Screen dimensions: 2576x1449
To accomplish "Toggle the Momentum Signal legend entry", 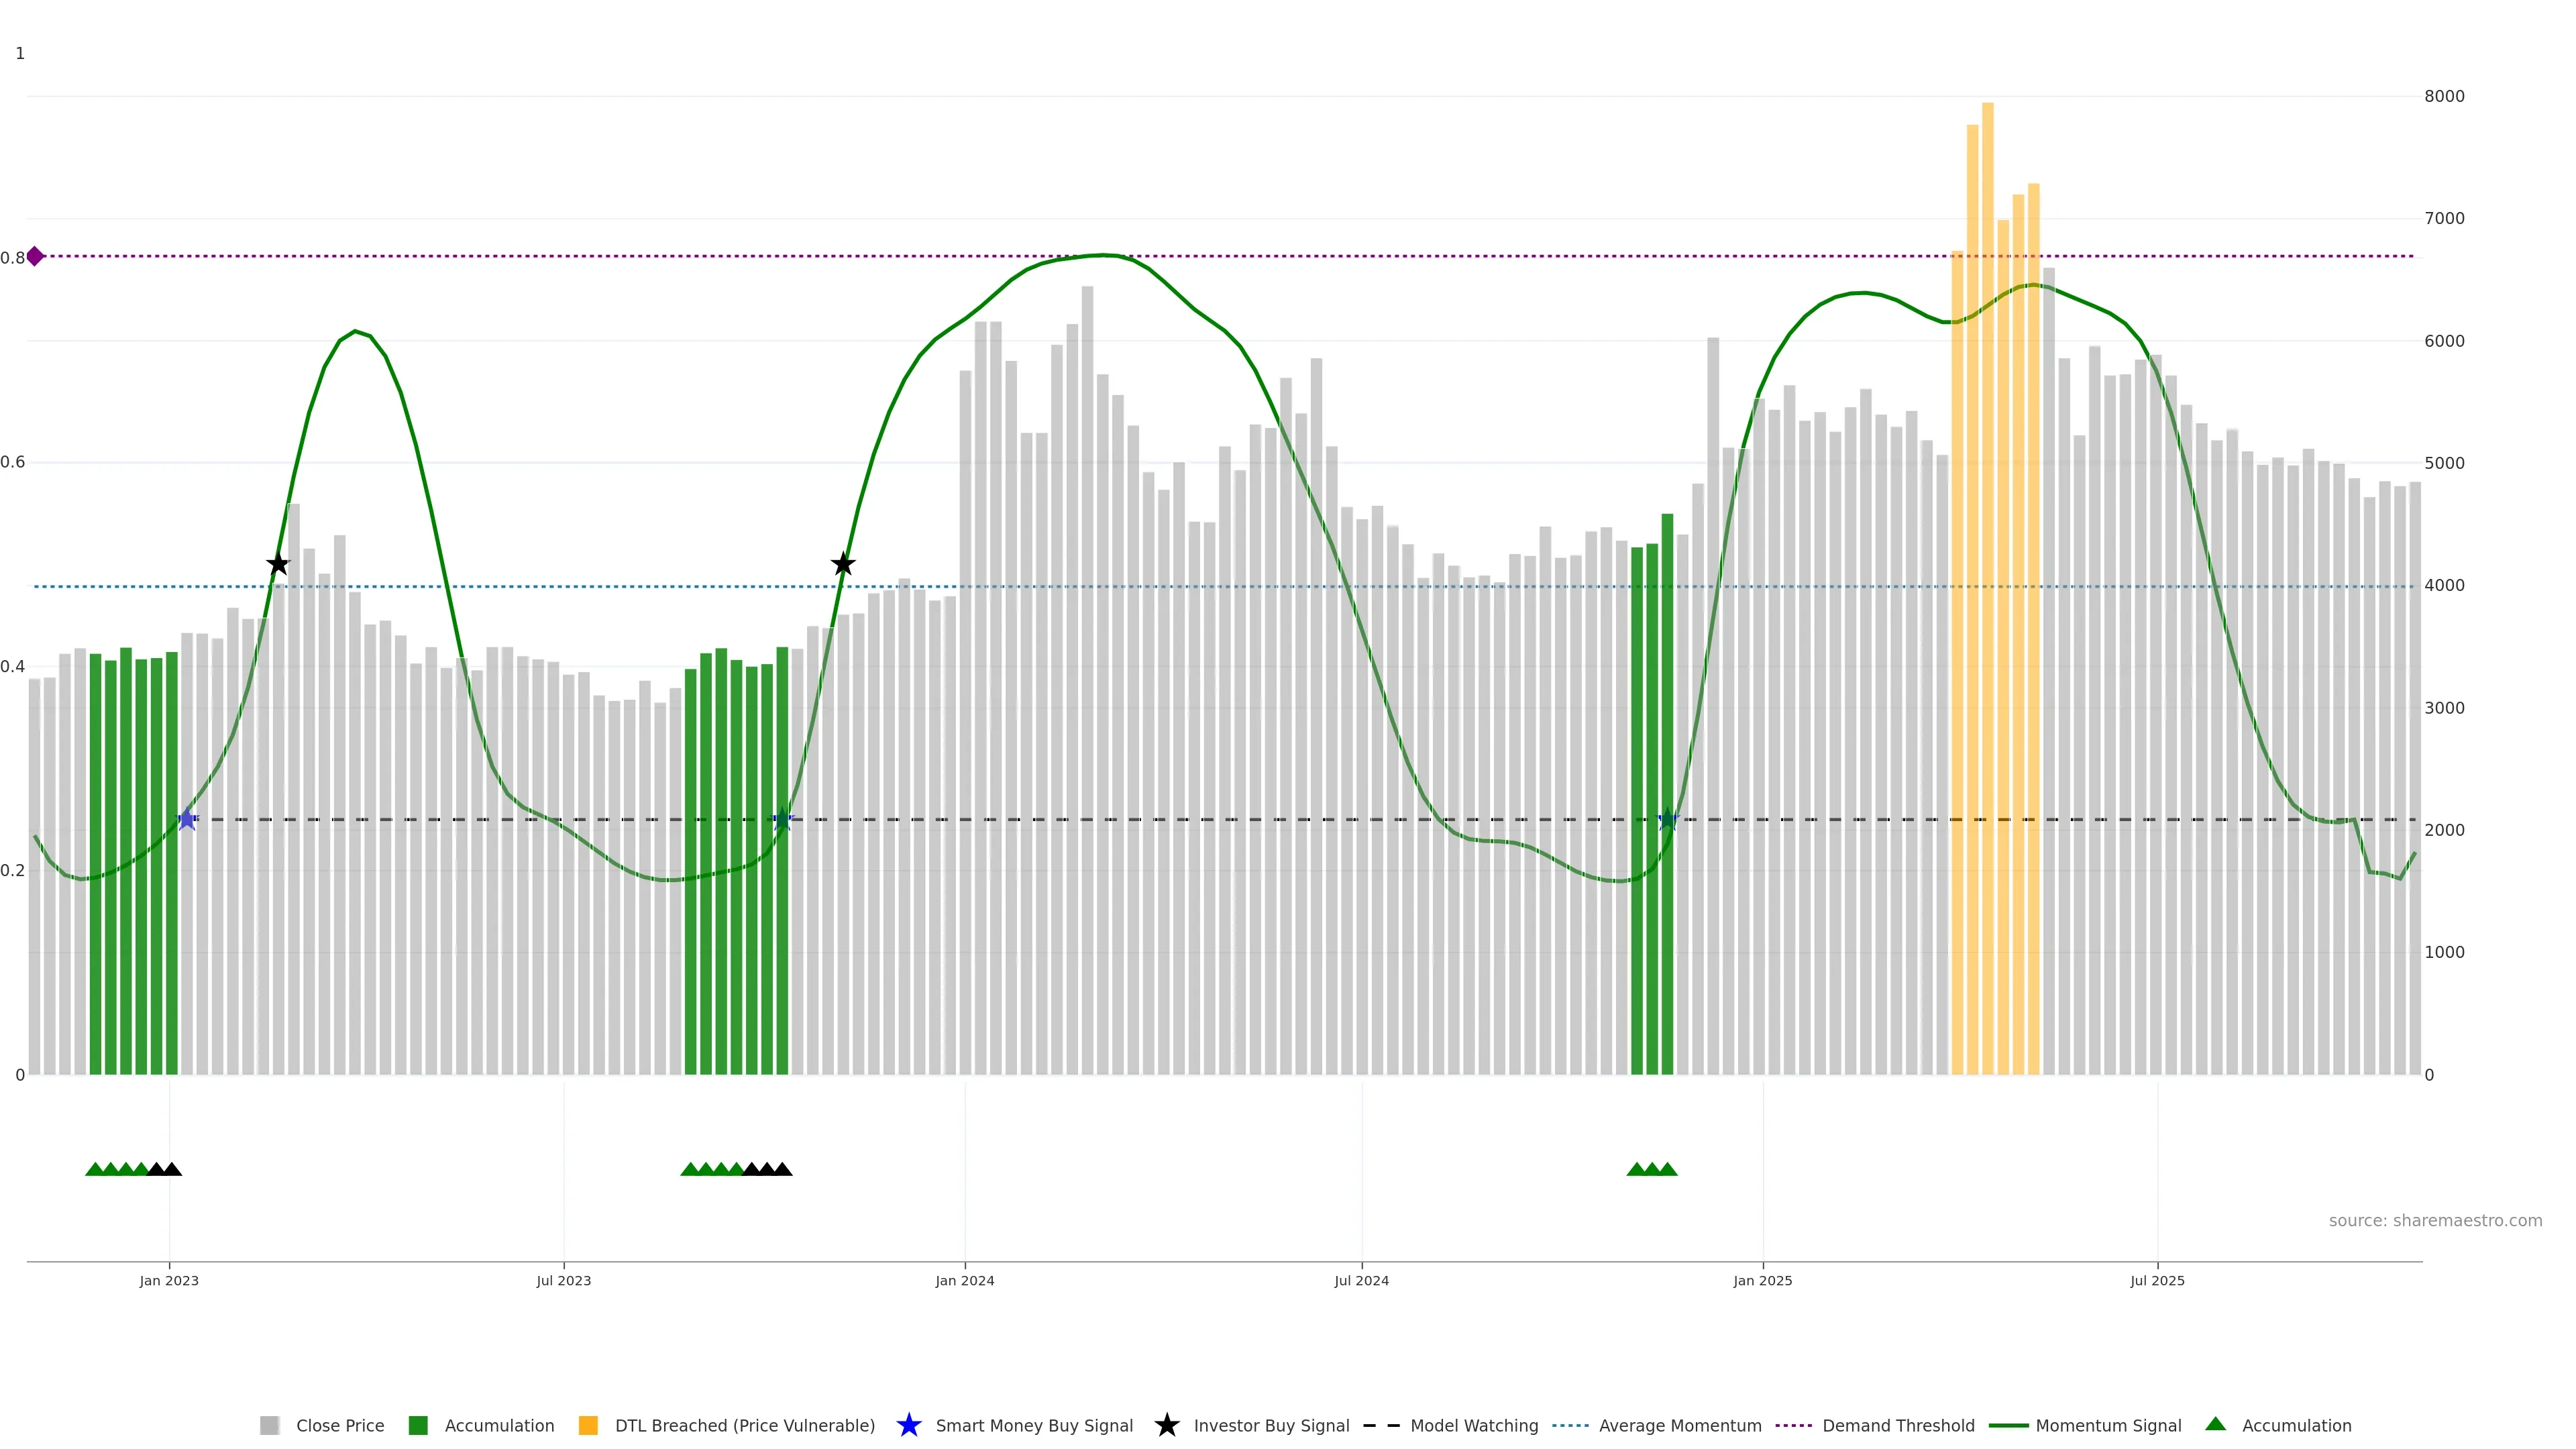I will click(x=2108, y=1426).
